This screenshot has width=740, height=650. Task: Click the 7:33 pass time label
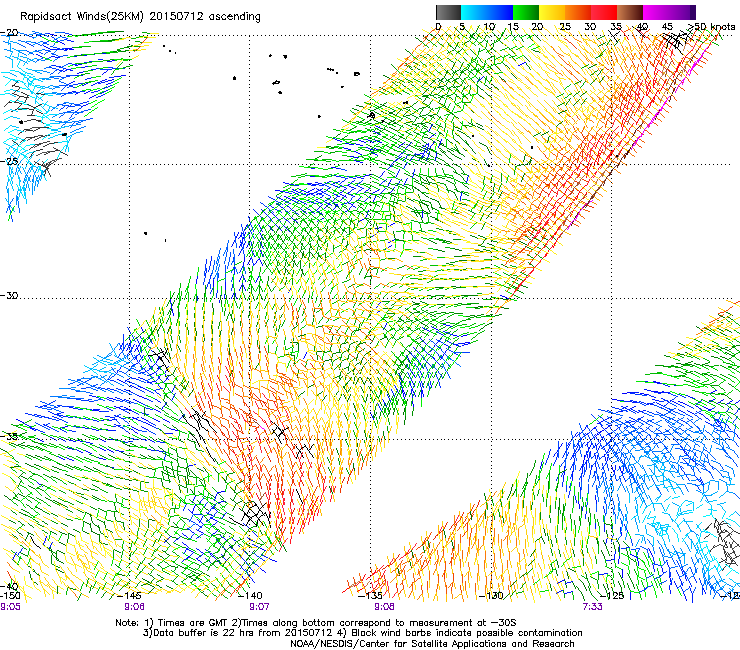tap(592, 607)
